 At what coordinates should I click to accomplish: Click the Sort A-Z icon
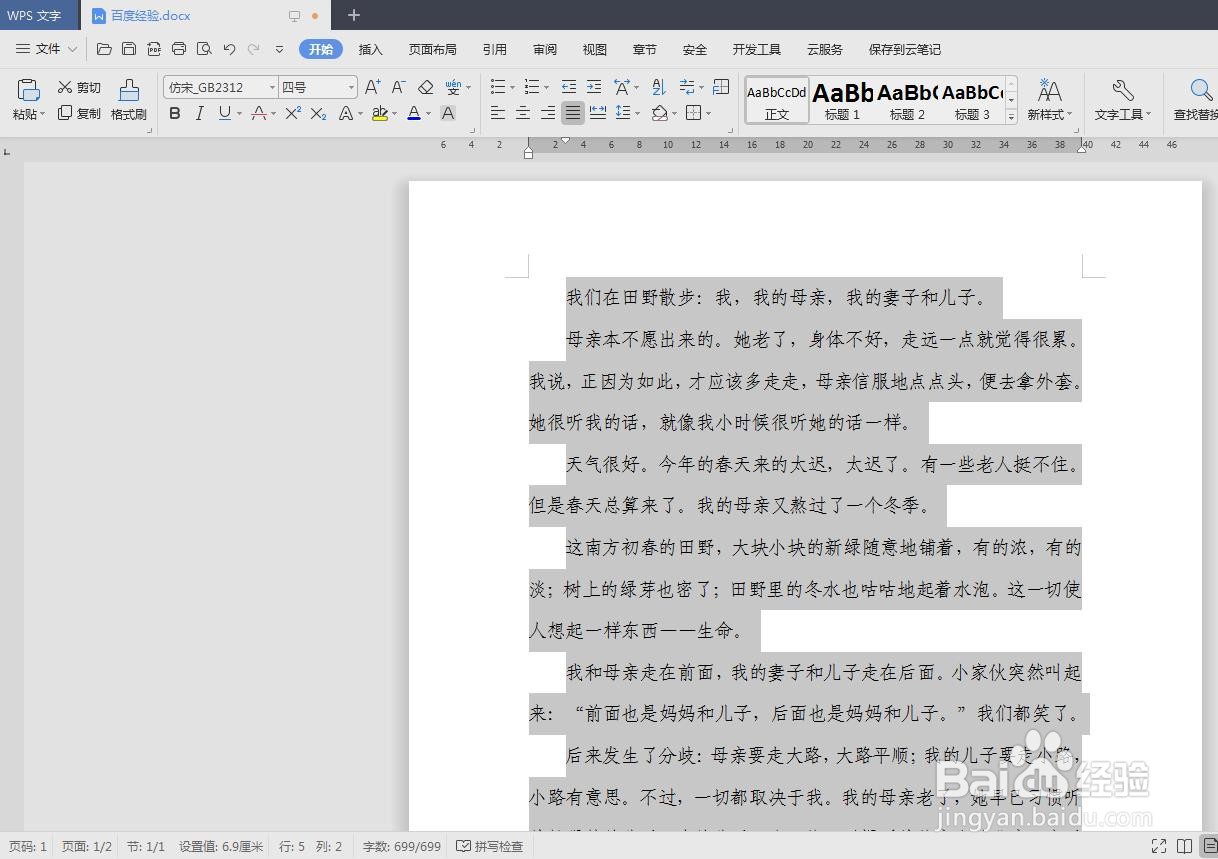(x=658, y=87)
